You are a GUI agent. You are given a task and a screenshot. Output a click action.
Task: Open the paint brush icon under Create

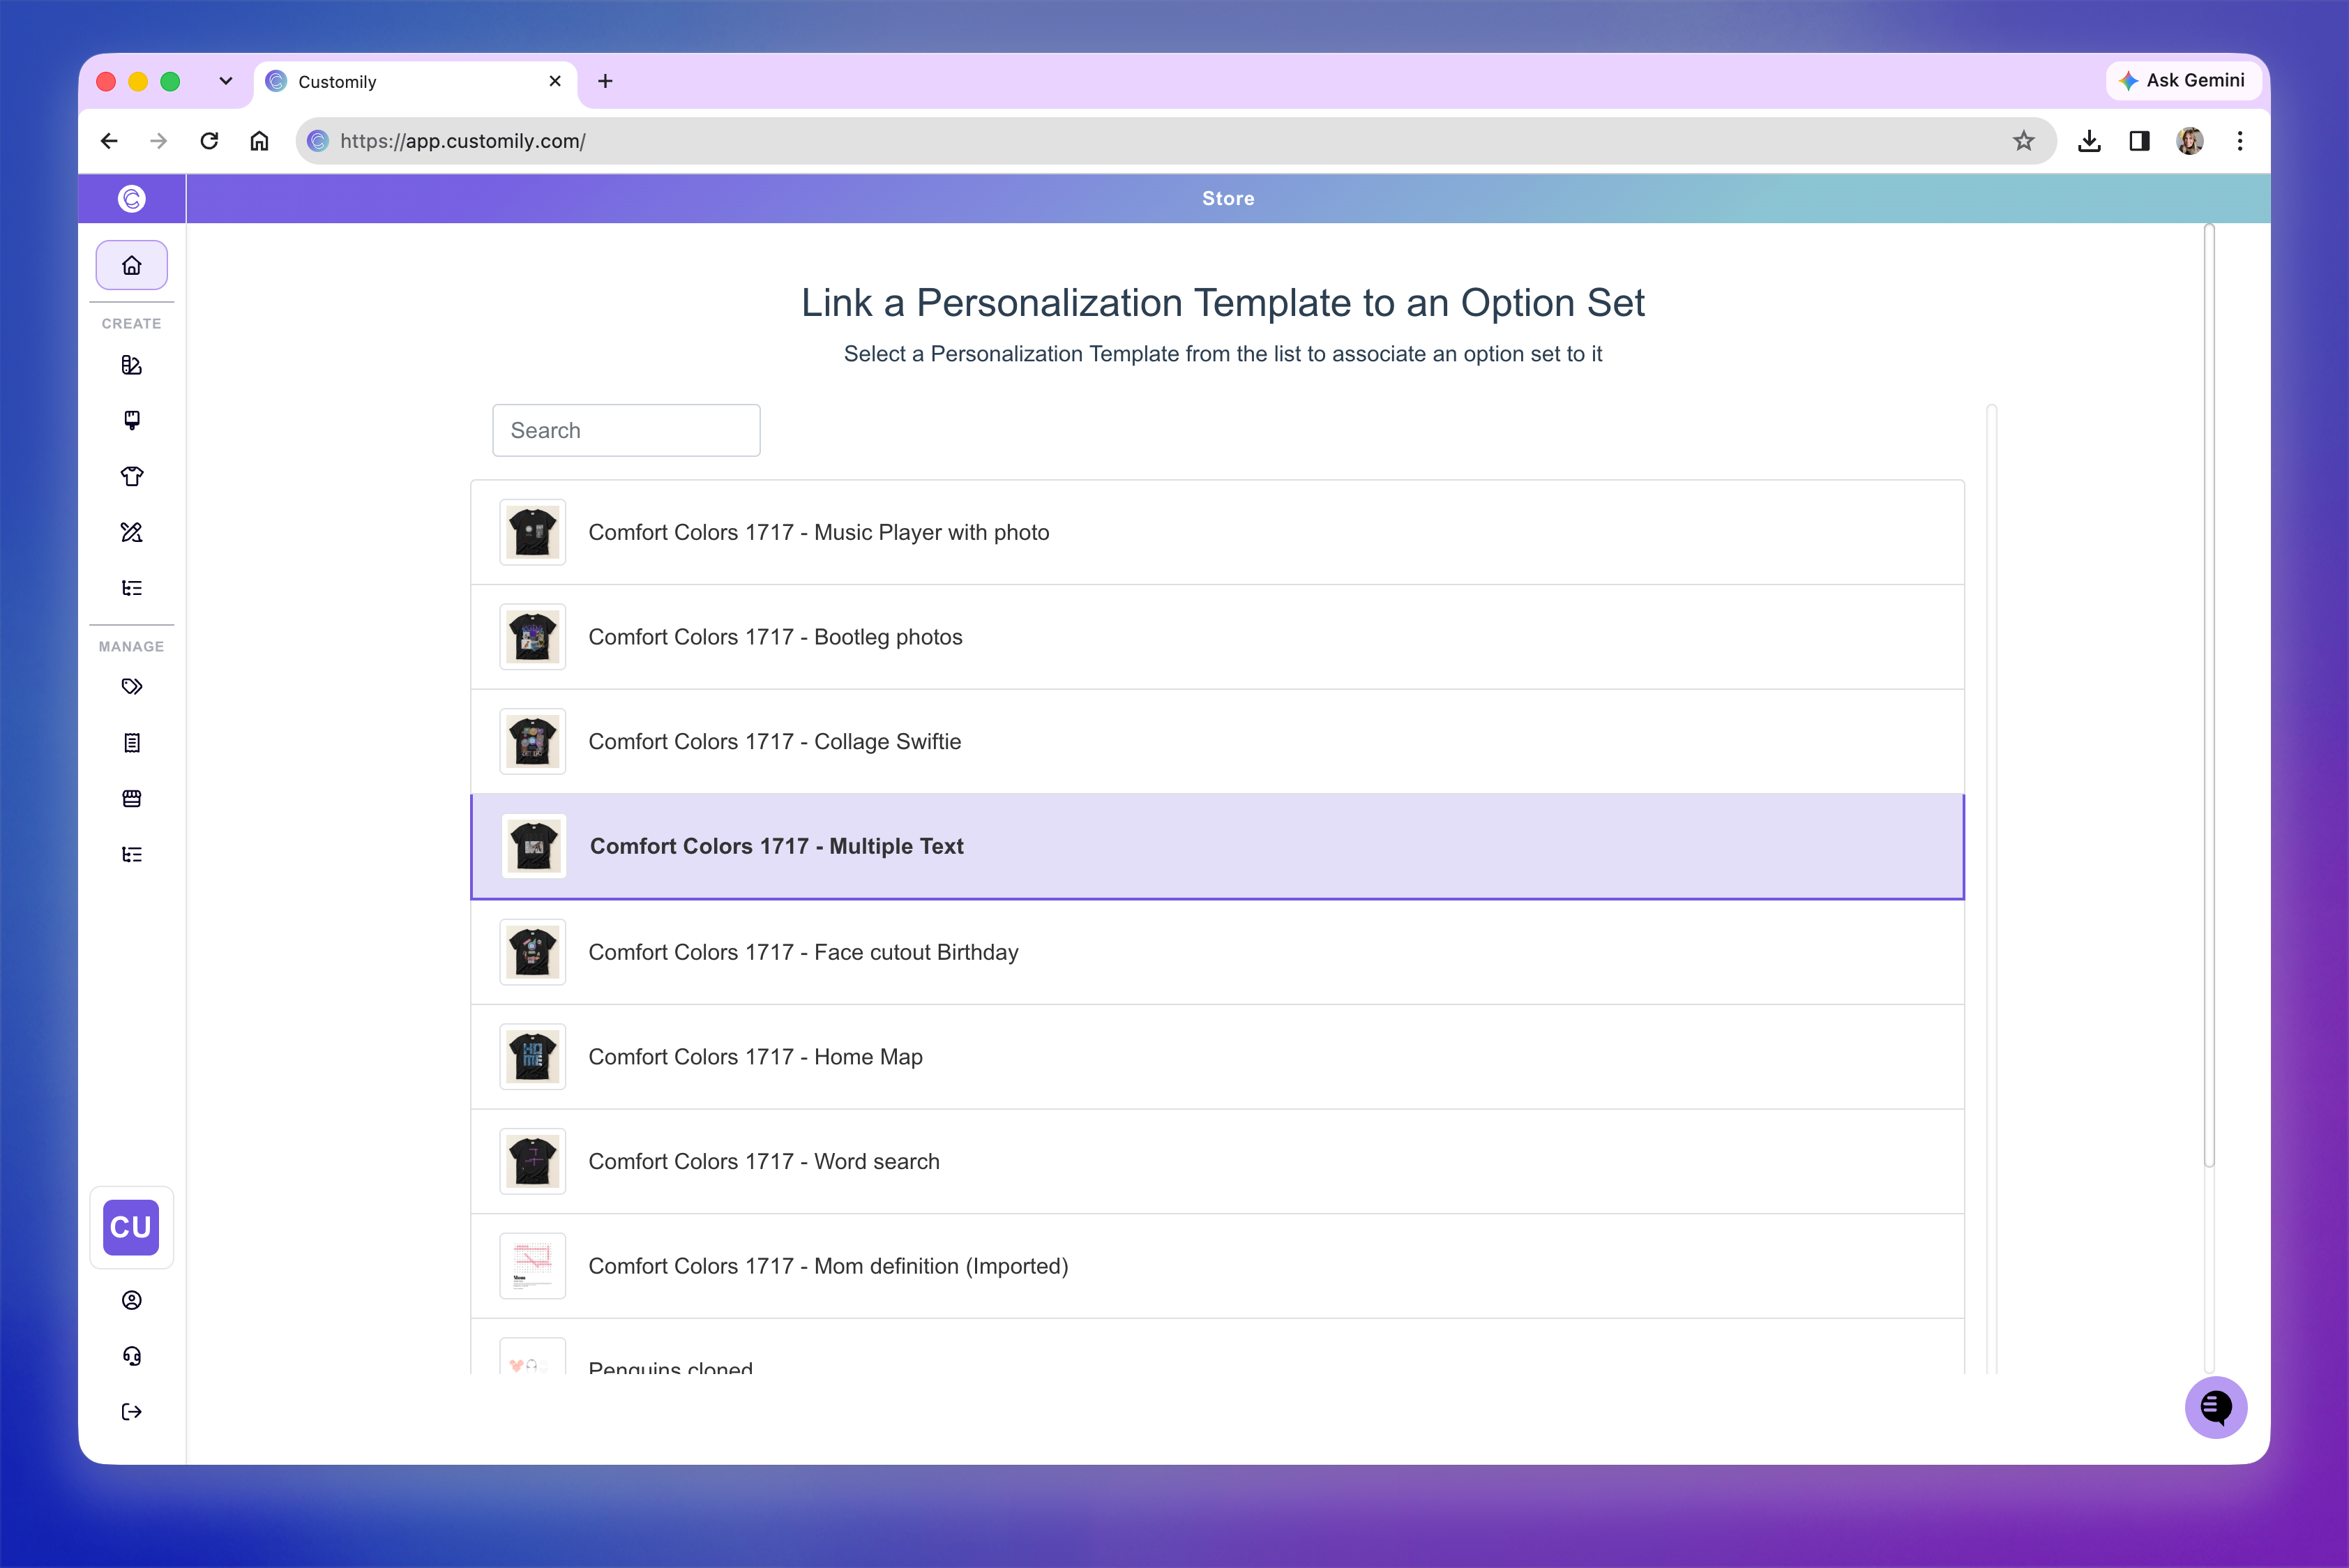pyautogui.click(x=131, y=420)
